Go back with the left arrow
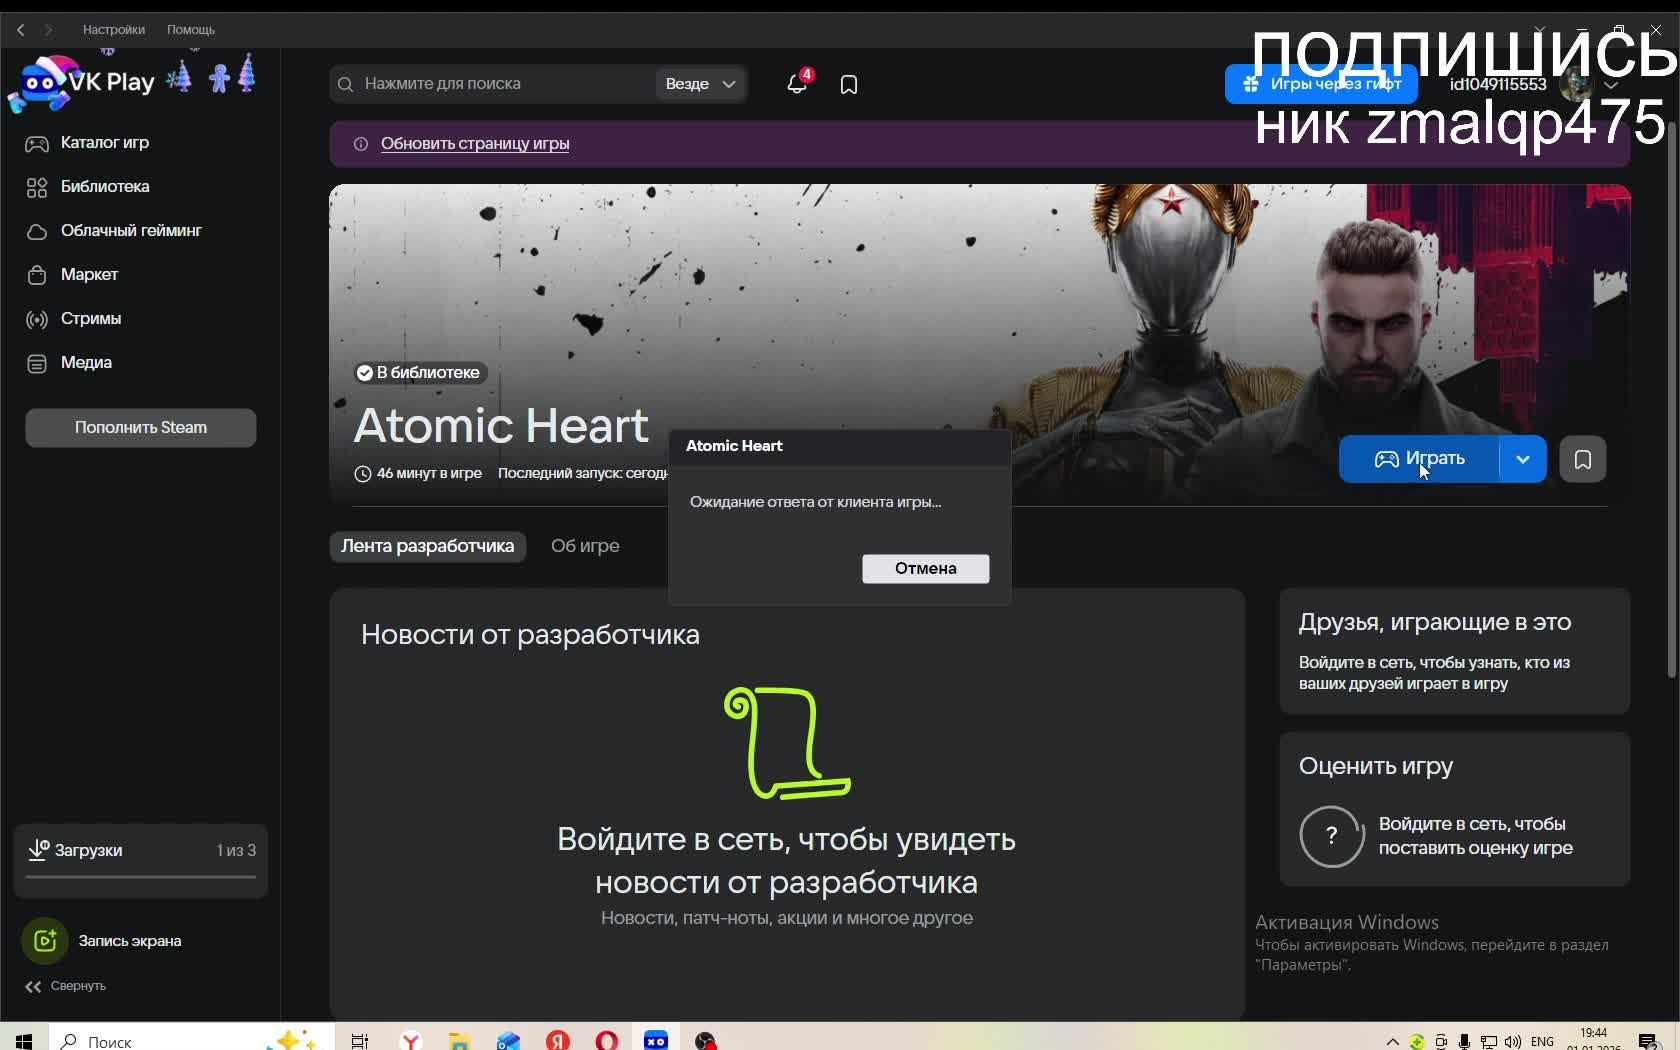Image resolution: width=1680 pixels, height=1050 pixels. [x=21, y=30]
